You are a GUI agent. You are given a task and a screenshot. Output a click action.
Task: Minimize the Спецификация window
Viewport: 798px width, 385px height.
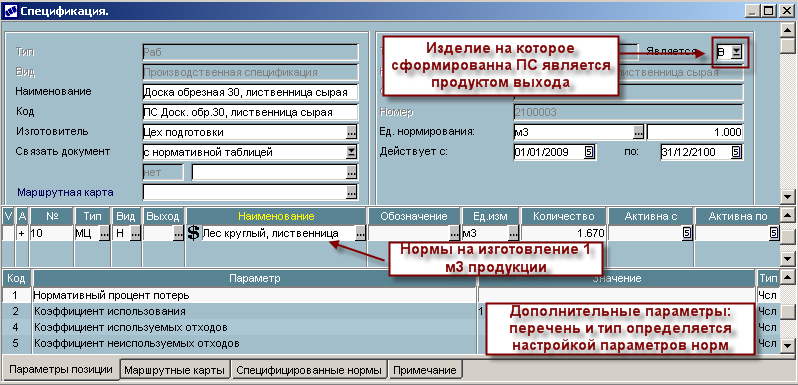tap(754, 11)
